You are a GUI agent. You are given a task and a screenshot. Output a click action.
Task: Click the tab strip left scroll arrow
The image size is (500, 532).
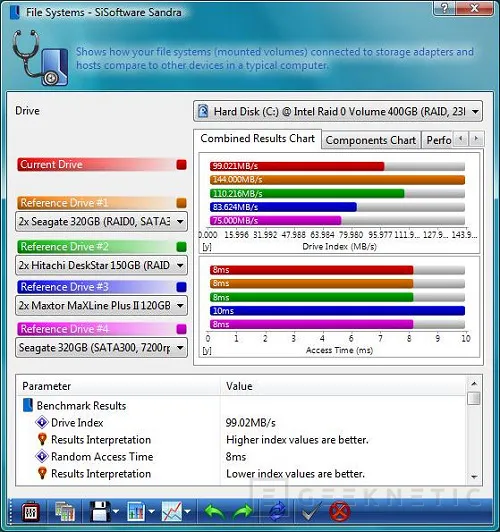(460, 139)
